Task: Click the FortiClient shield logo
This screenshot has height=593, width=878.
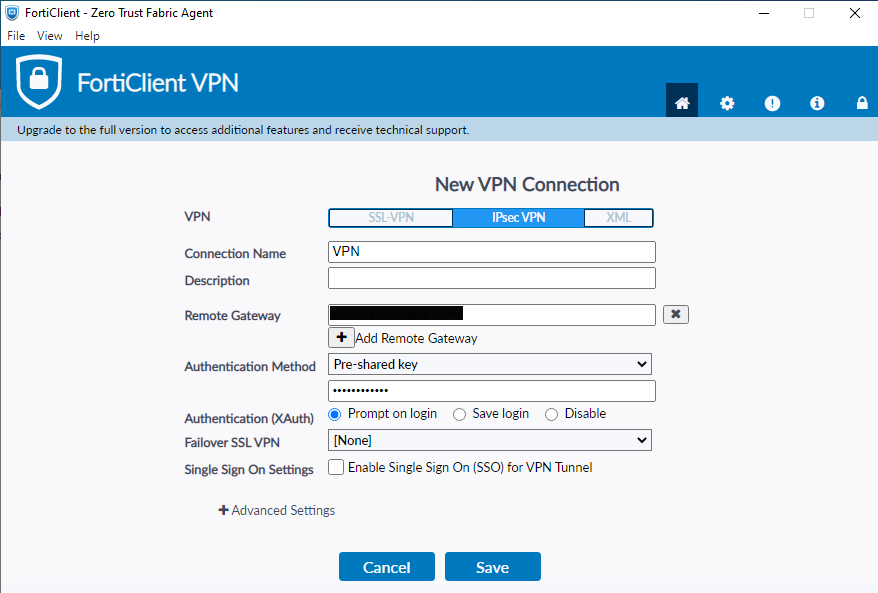Action: tap(39, 82)
